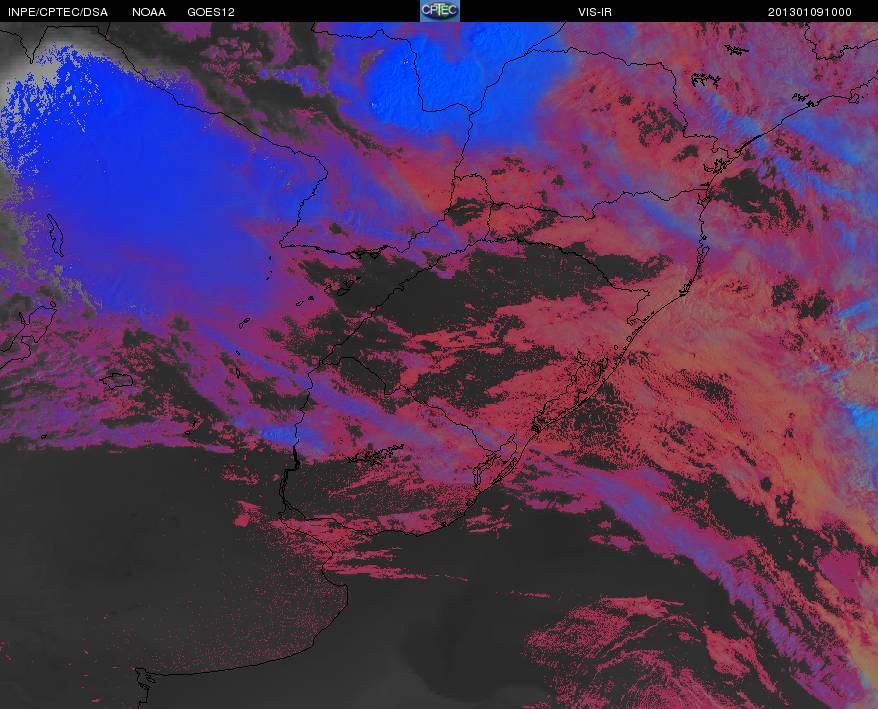Select the NOAA label in header
This screenshot has width=878, height=709.
(x=149, y=12)
